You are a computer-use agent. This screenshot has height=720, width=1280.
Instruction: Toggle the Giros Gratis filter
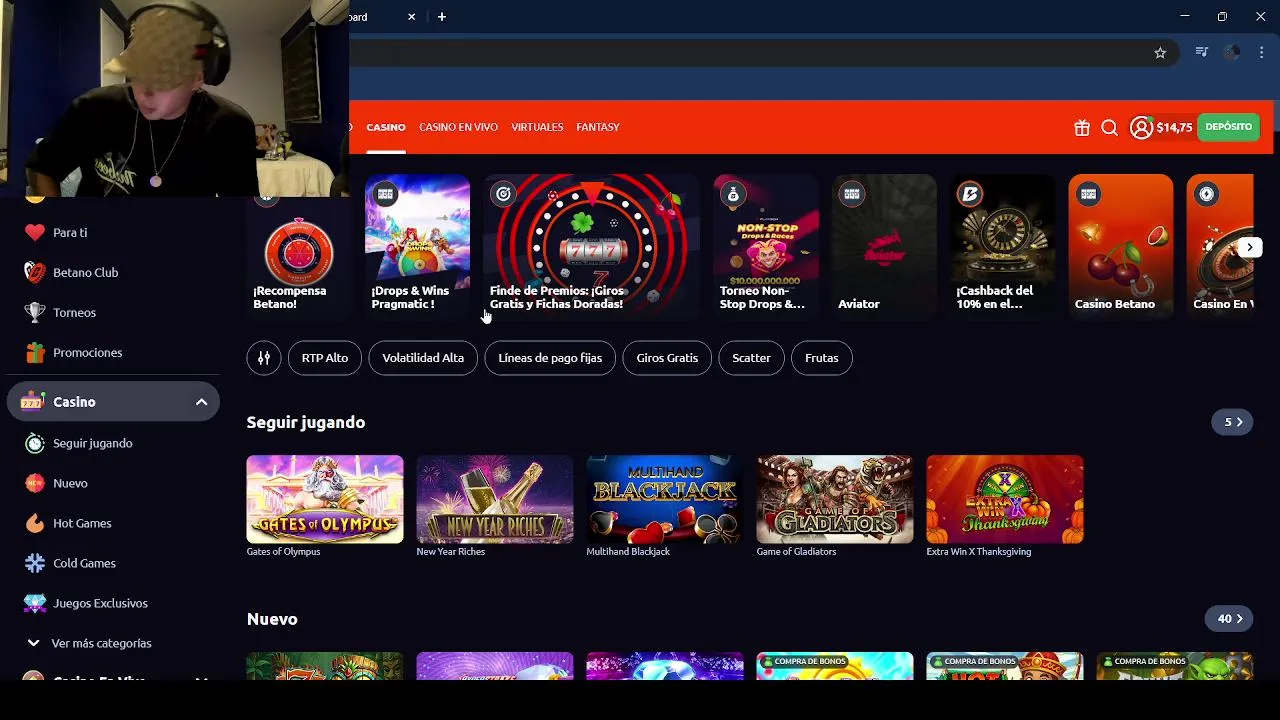(667, 358)
